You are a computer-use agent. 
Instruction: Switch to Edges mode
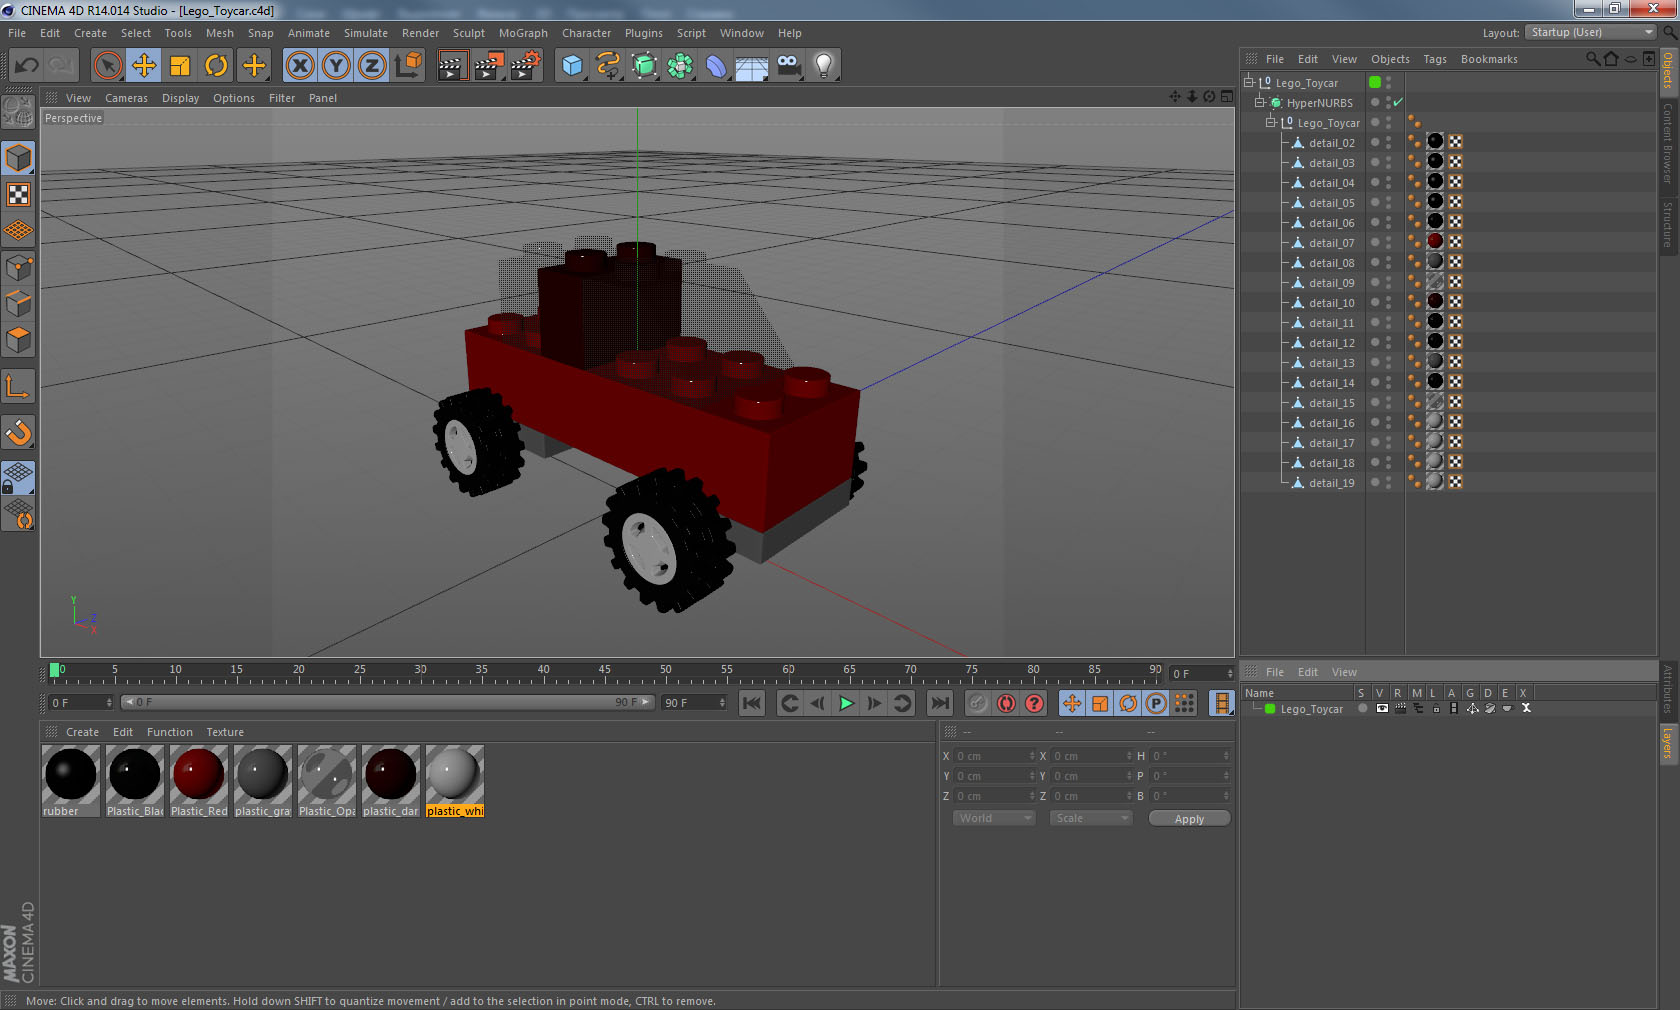coord(19,304)
